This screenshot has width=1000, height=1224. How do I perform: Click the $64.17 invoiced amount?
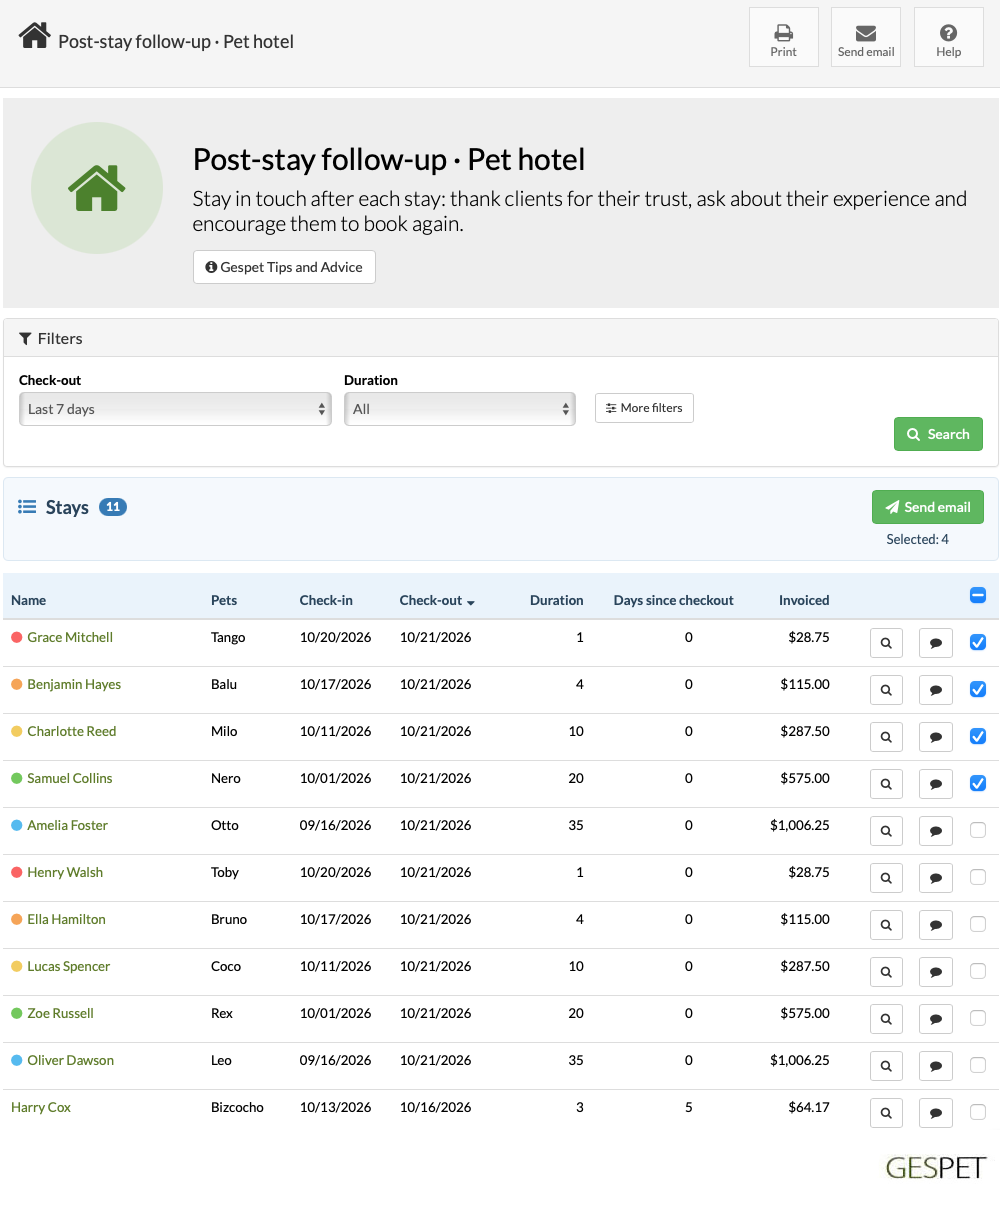coord(809,1107)
